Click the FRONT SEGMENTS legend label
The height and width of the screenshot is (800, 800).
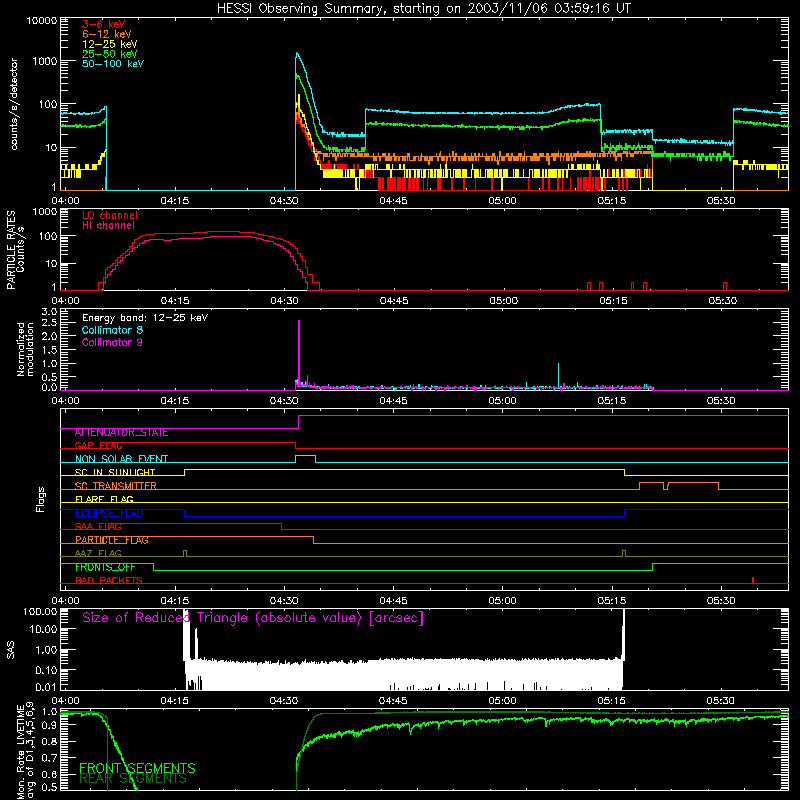pos(137,768)
